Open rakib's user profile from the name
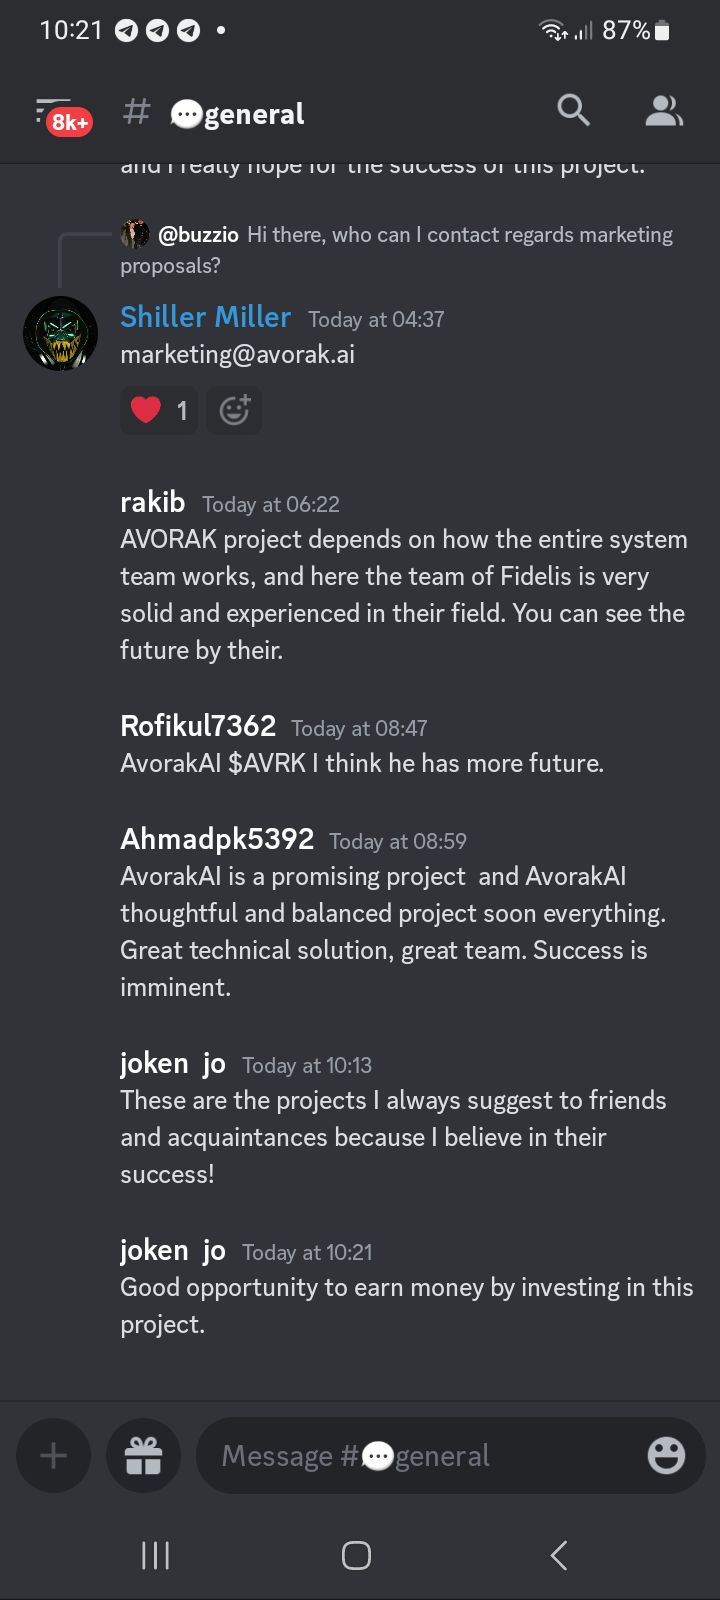Screen dimensions: 720x1600 coord(152,502)
